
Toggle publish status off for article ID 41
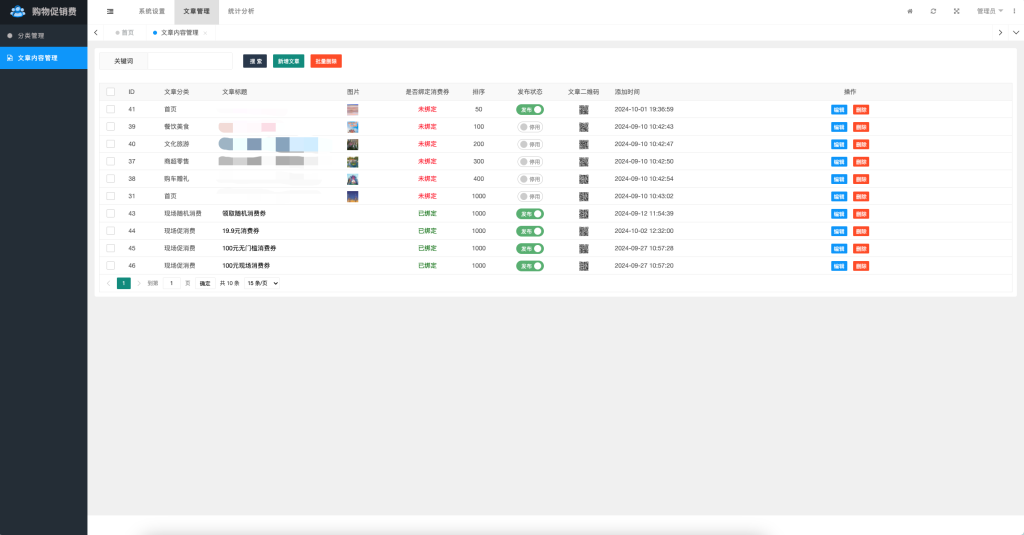click(x=530, y=109)
